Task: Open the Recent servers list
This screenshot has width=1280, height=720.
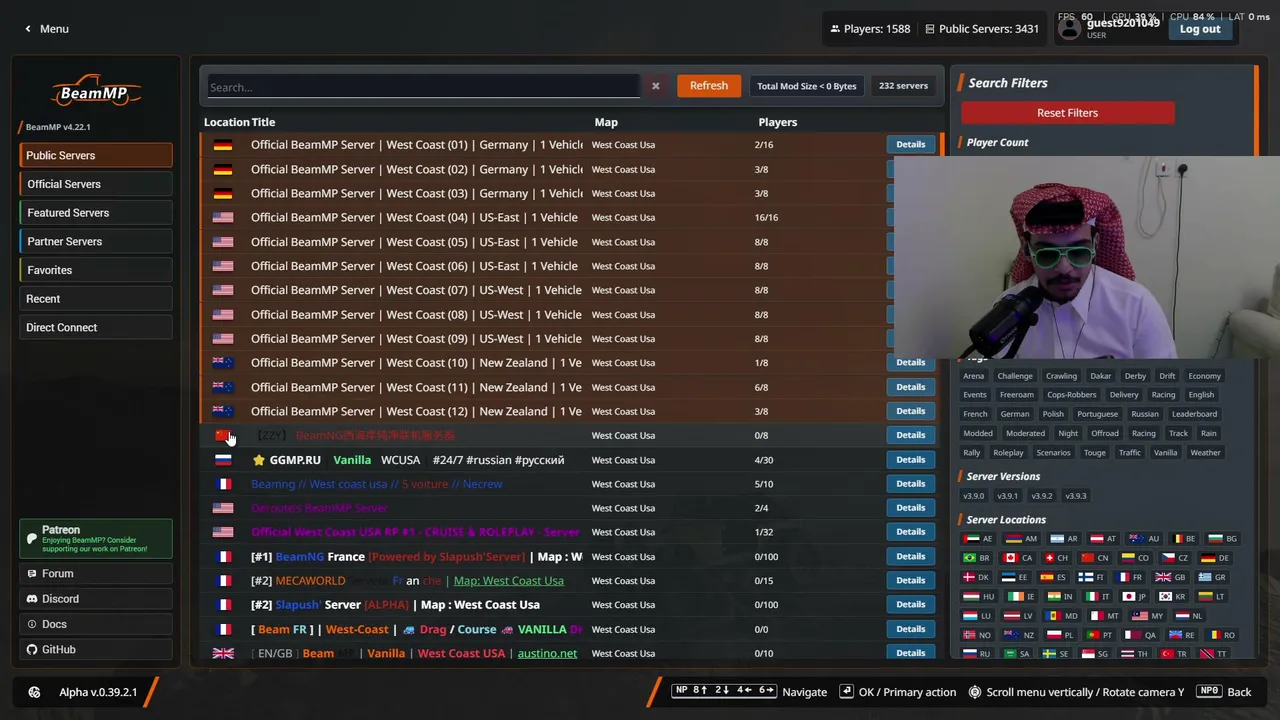Action: coord(96,299)
